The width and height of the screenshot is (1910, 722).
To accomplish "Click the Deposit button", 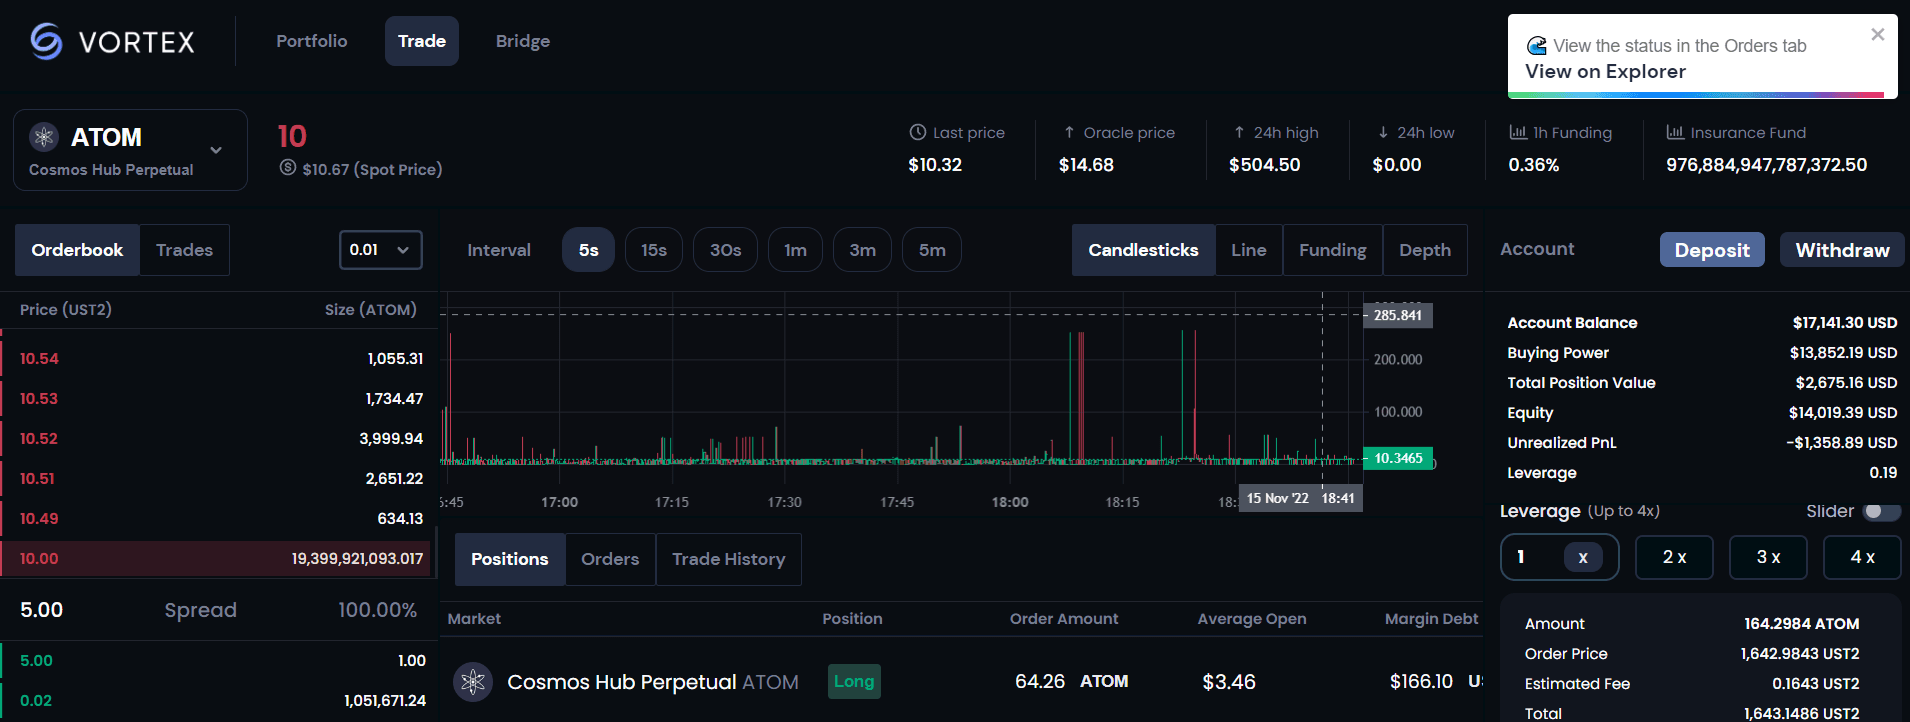I will point(1712,250).
